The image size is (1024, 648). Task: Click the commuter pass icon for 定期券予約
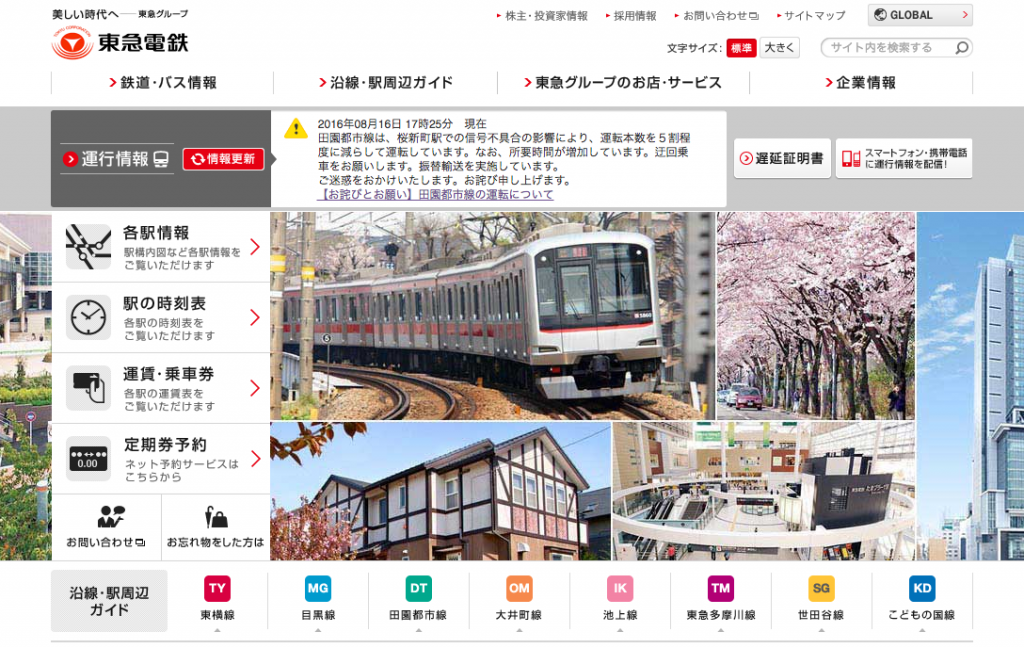tap(88, 458)
